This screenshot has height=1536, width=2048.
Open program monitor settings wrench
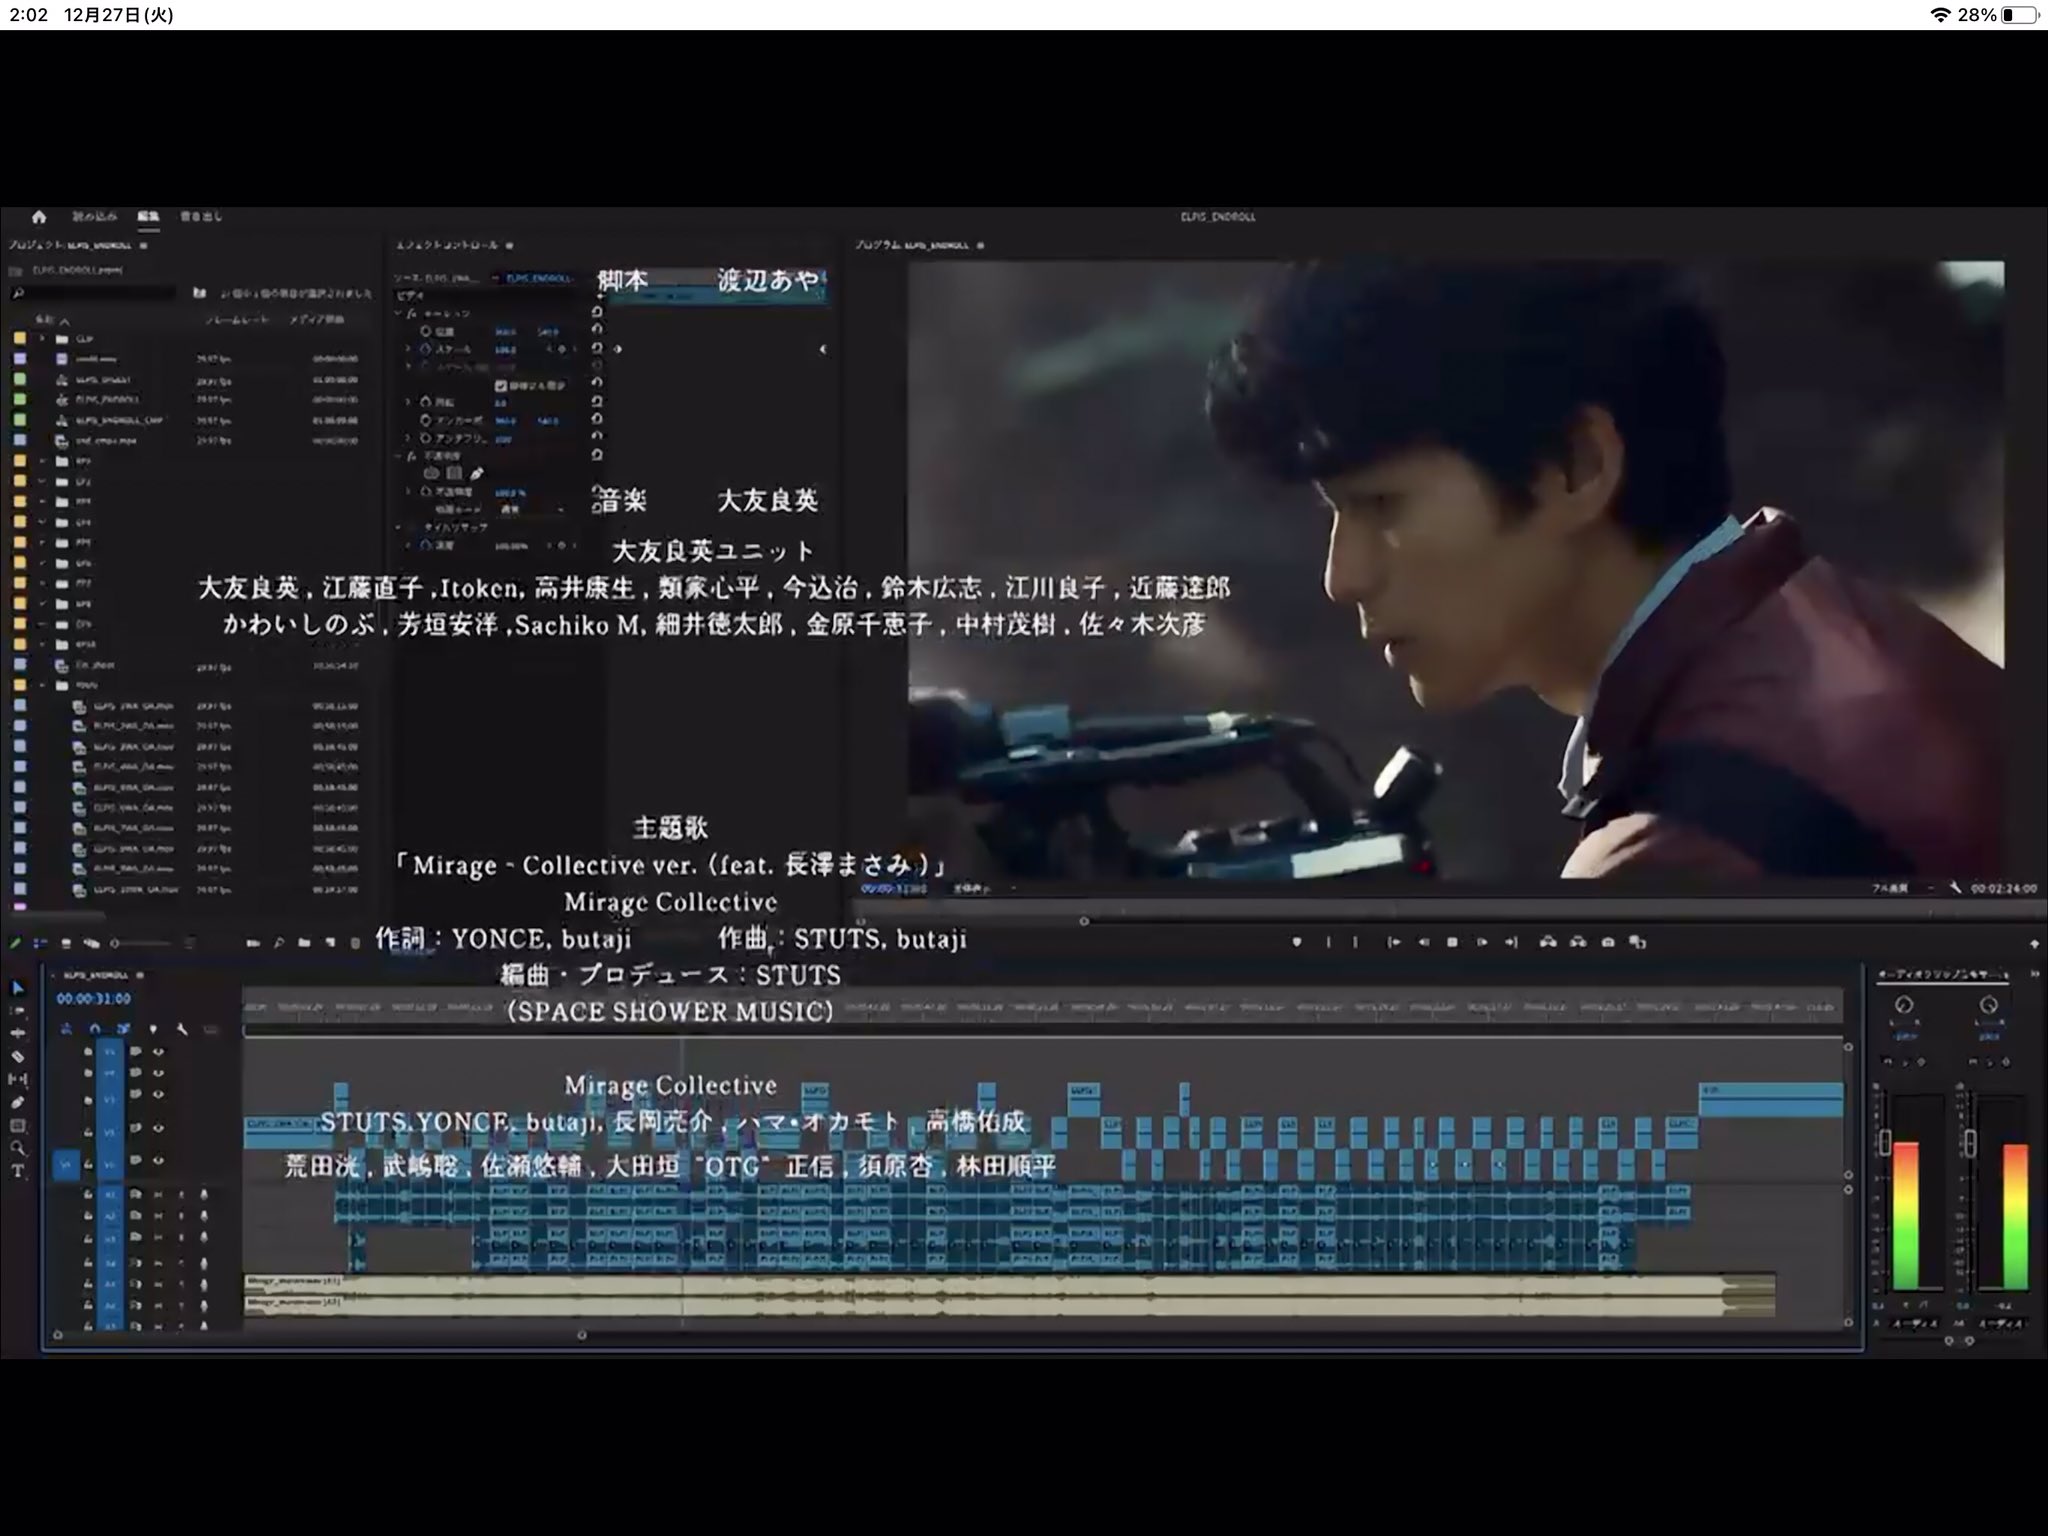[1954, 888]
